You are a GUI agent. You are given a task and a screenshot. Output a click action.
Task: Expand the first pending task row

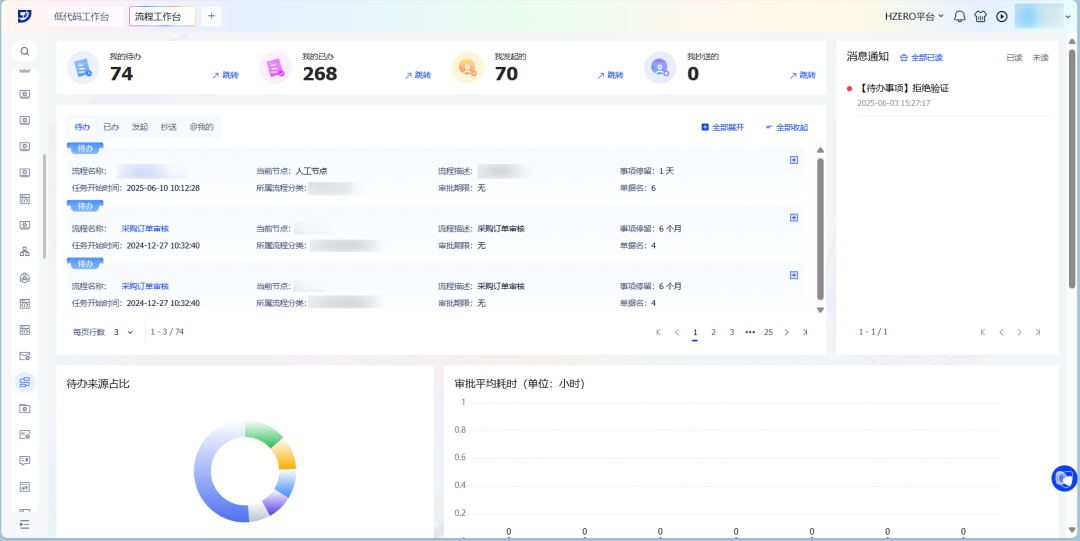click(794, 160)
